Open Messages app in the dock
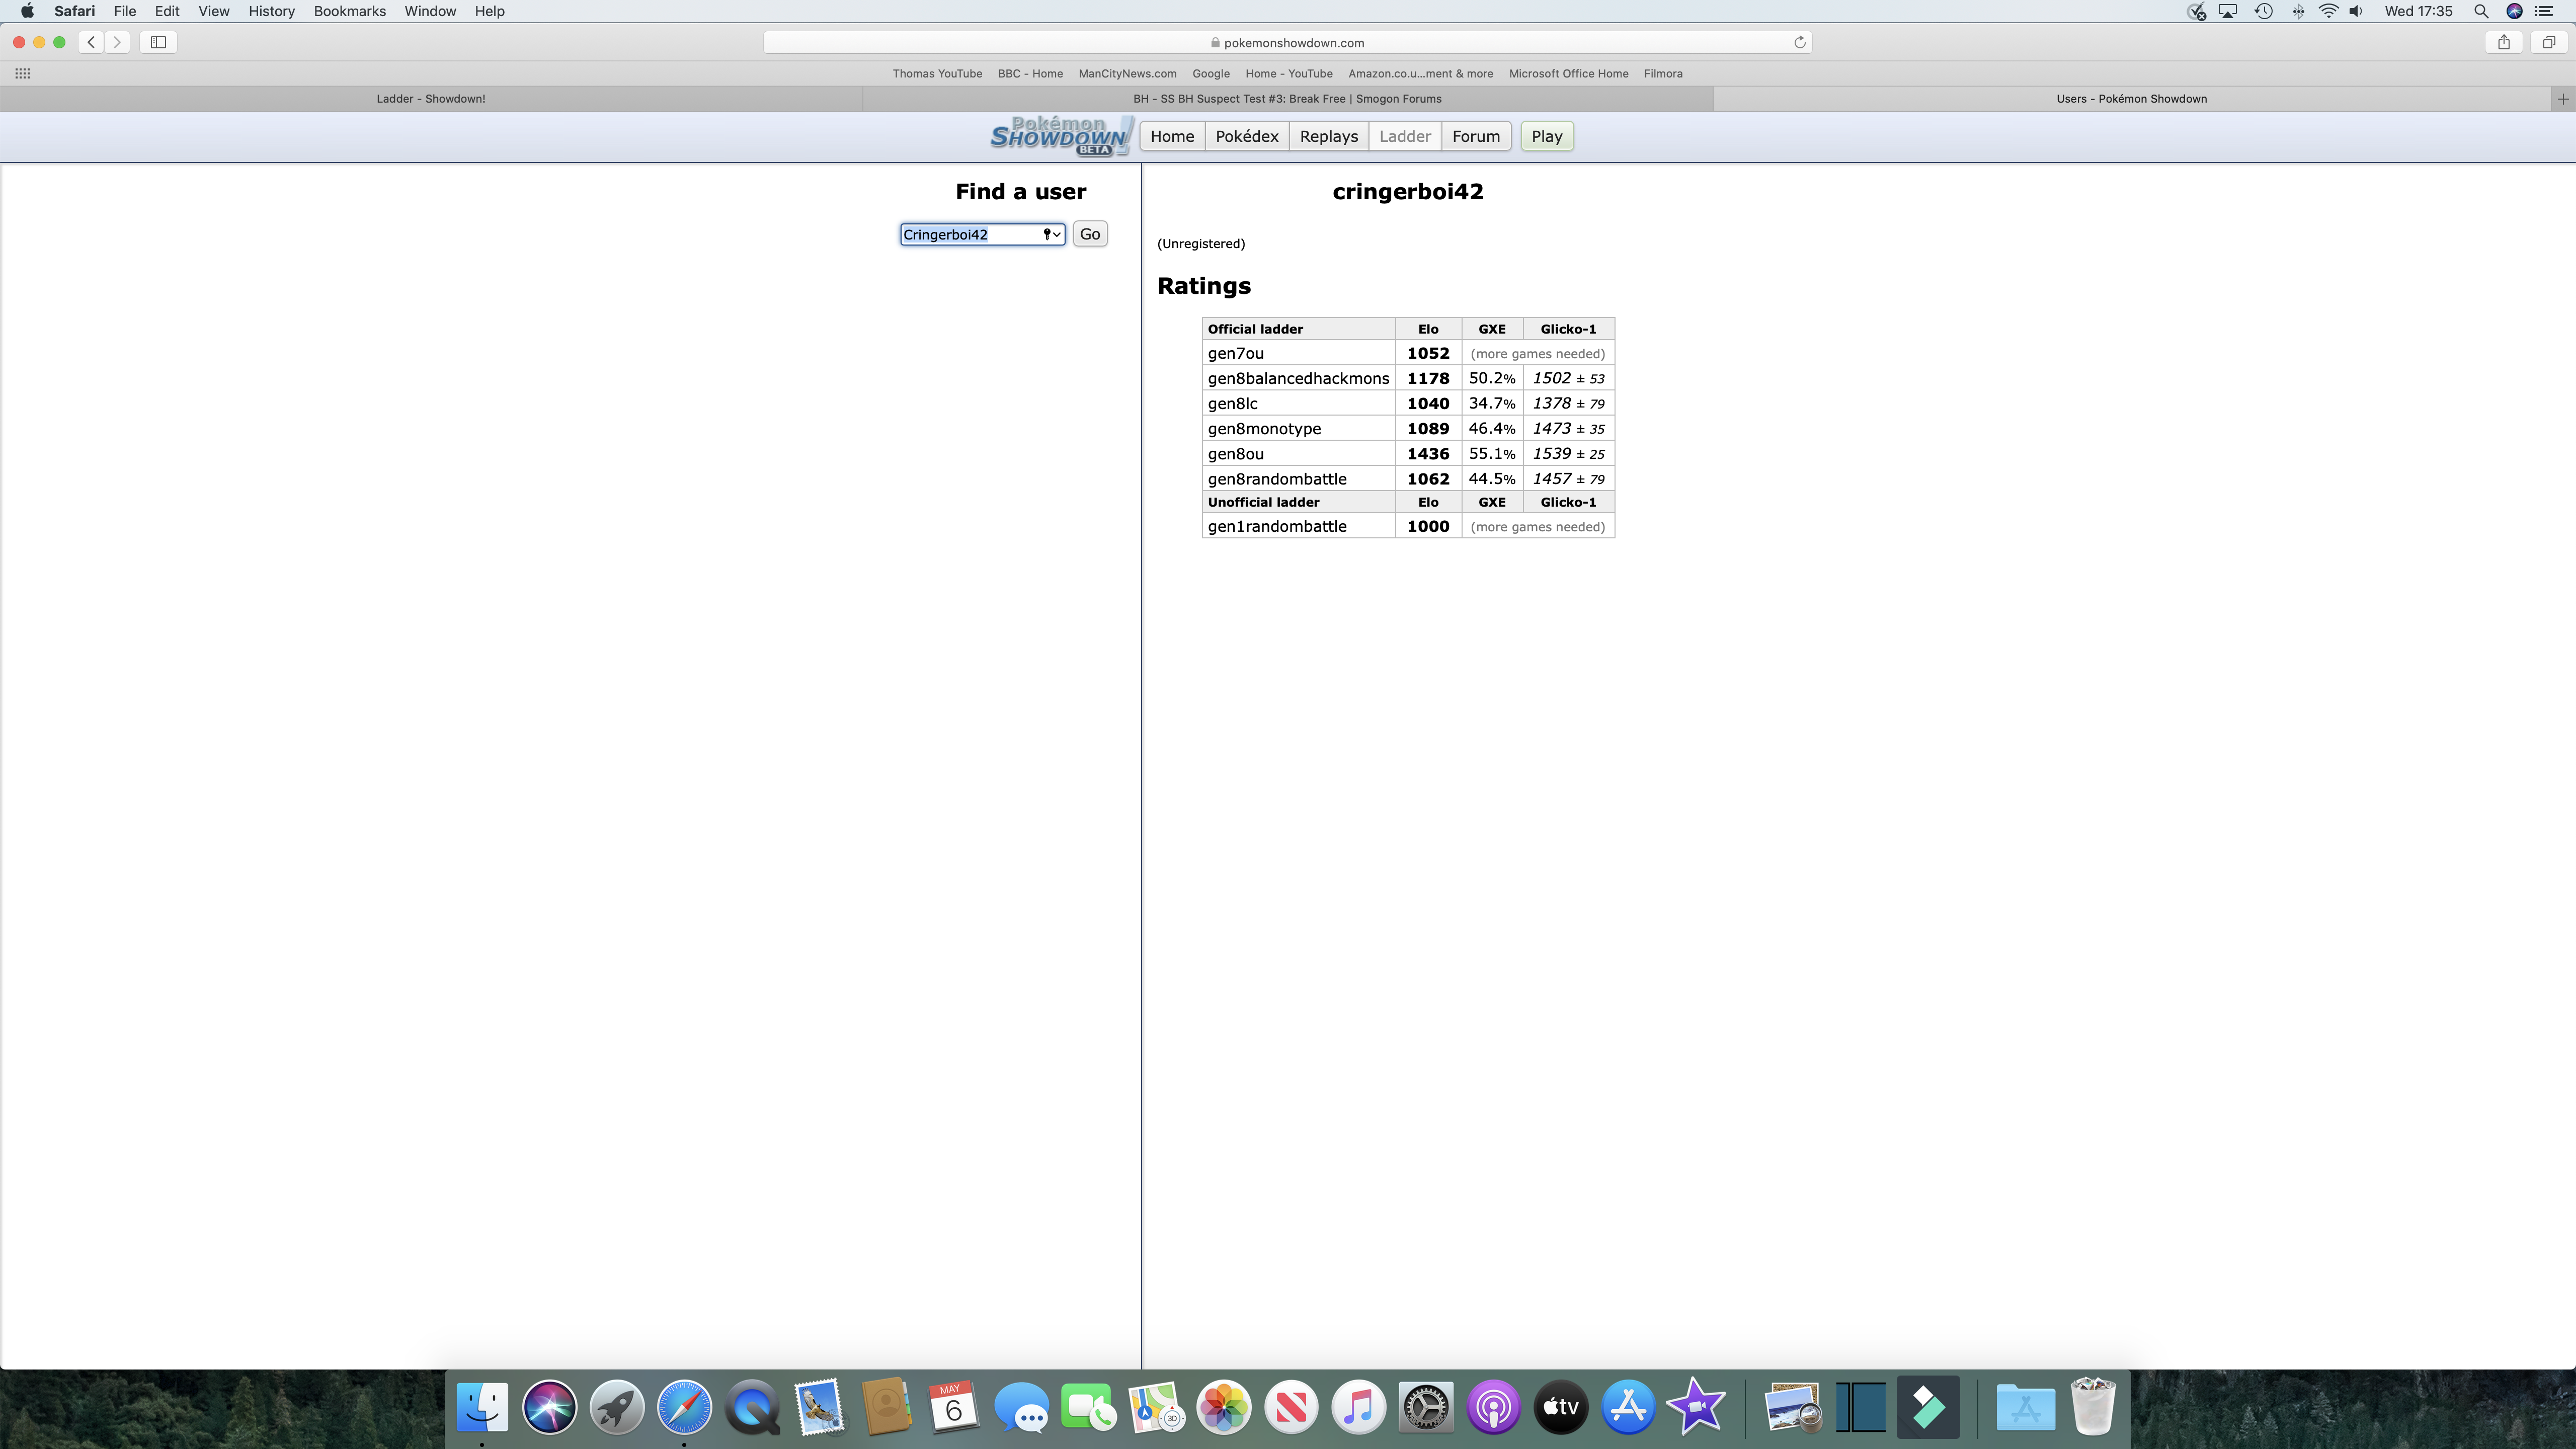 [x=1021, y=1407]
